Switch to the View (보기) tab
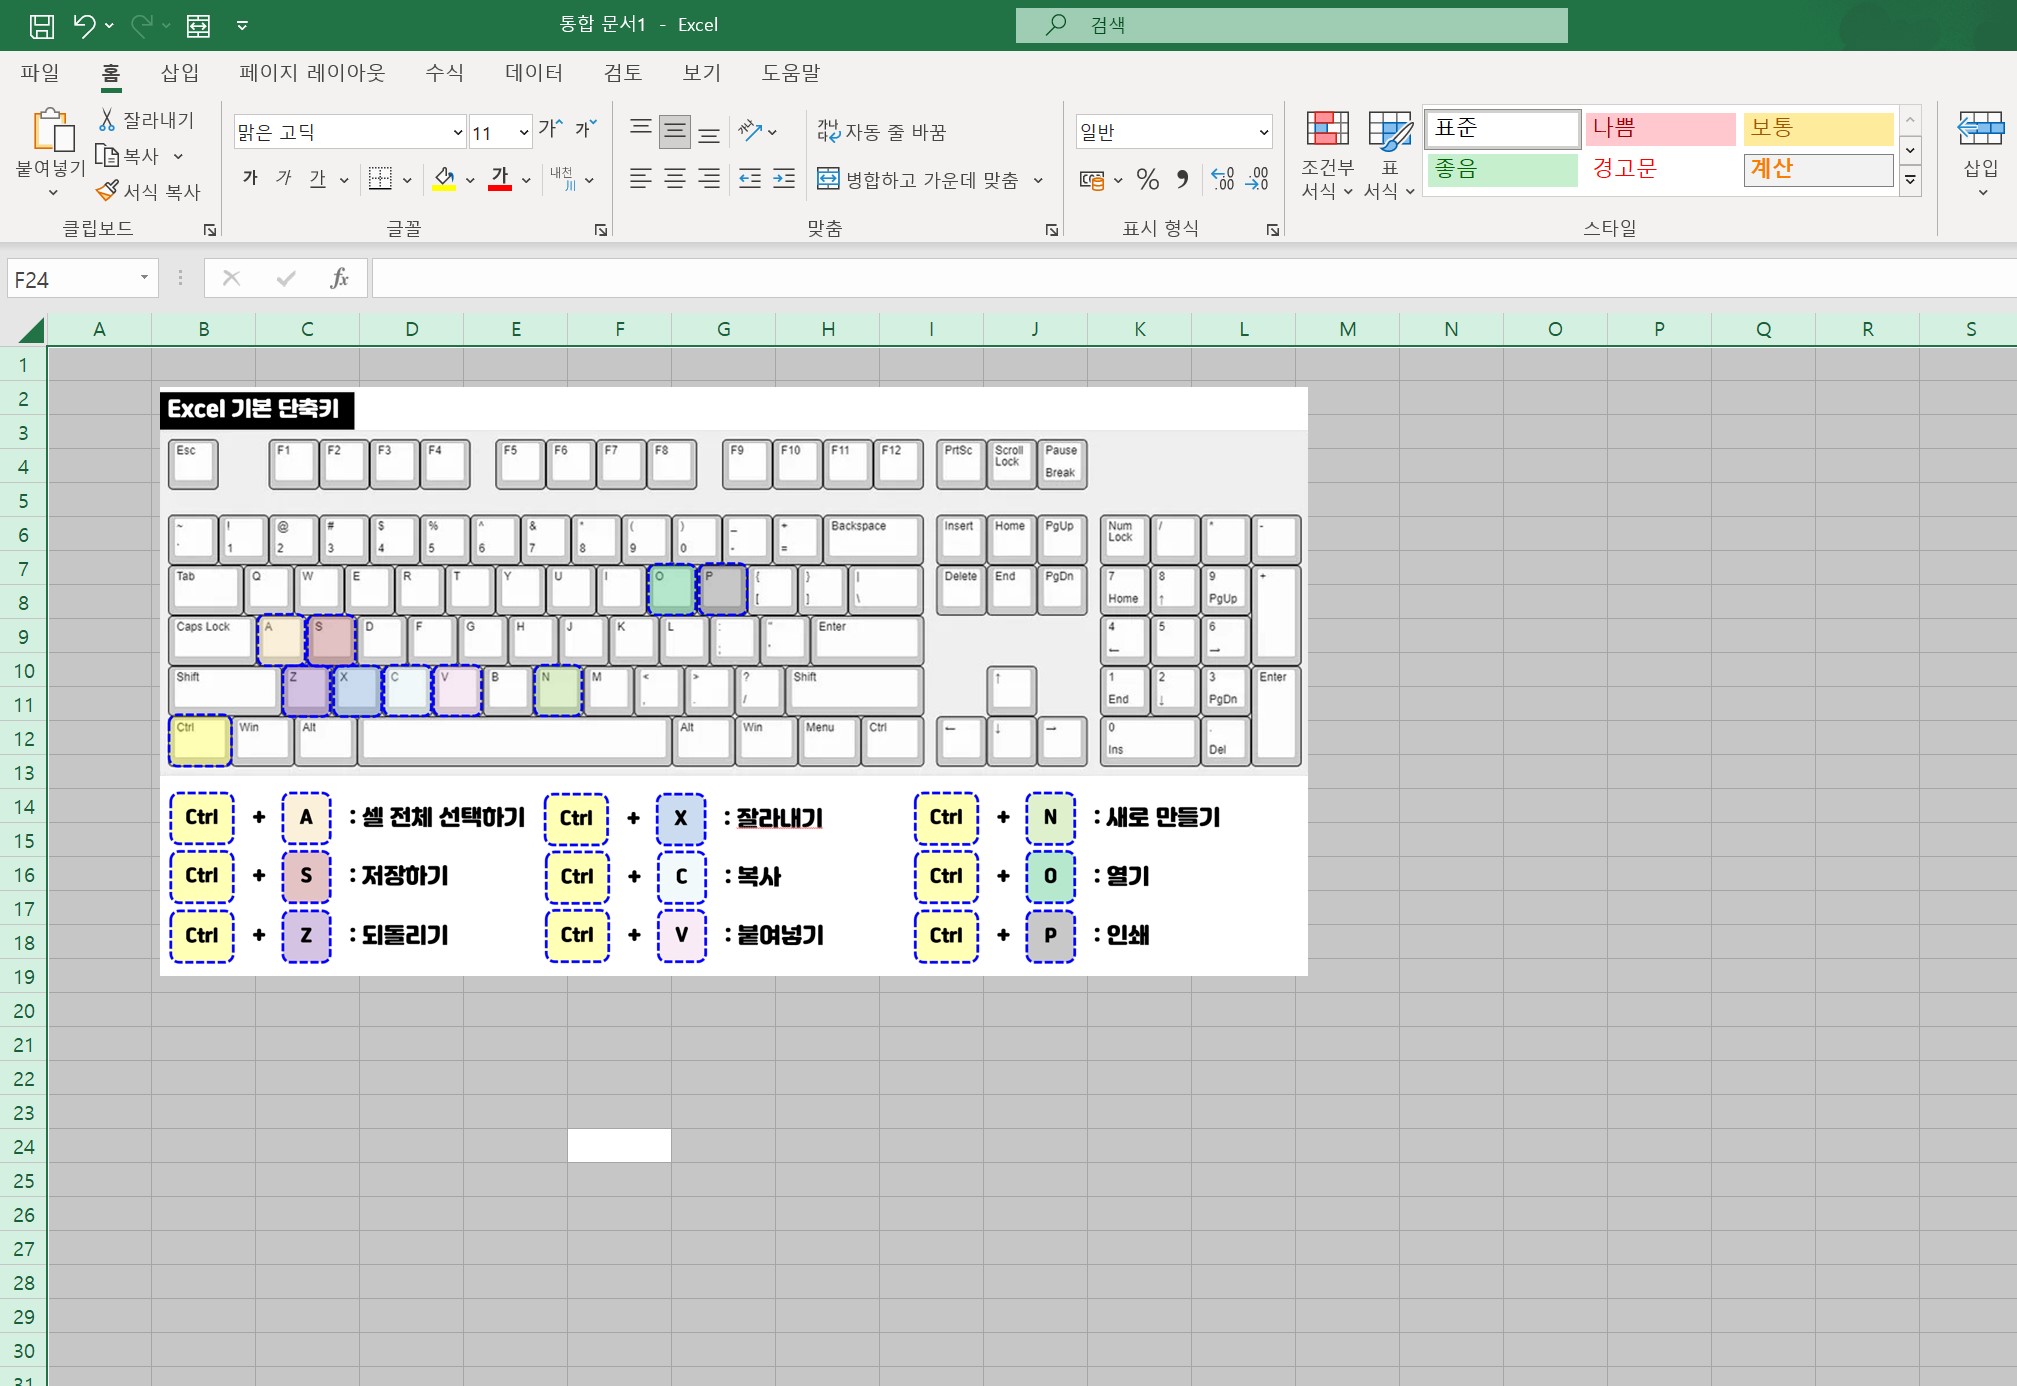The height and width of the screenshot is (1386, 2017). tap(701, 72)
